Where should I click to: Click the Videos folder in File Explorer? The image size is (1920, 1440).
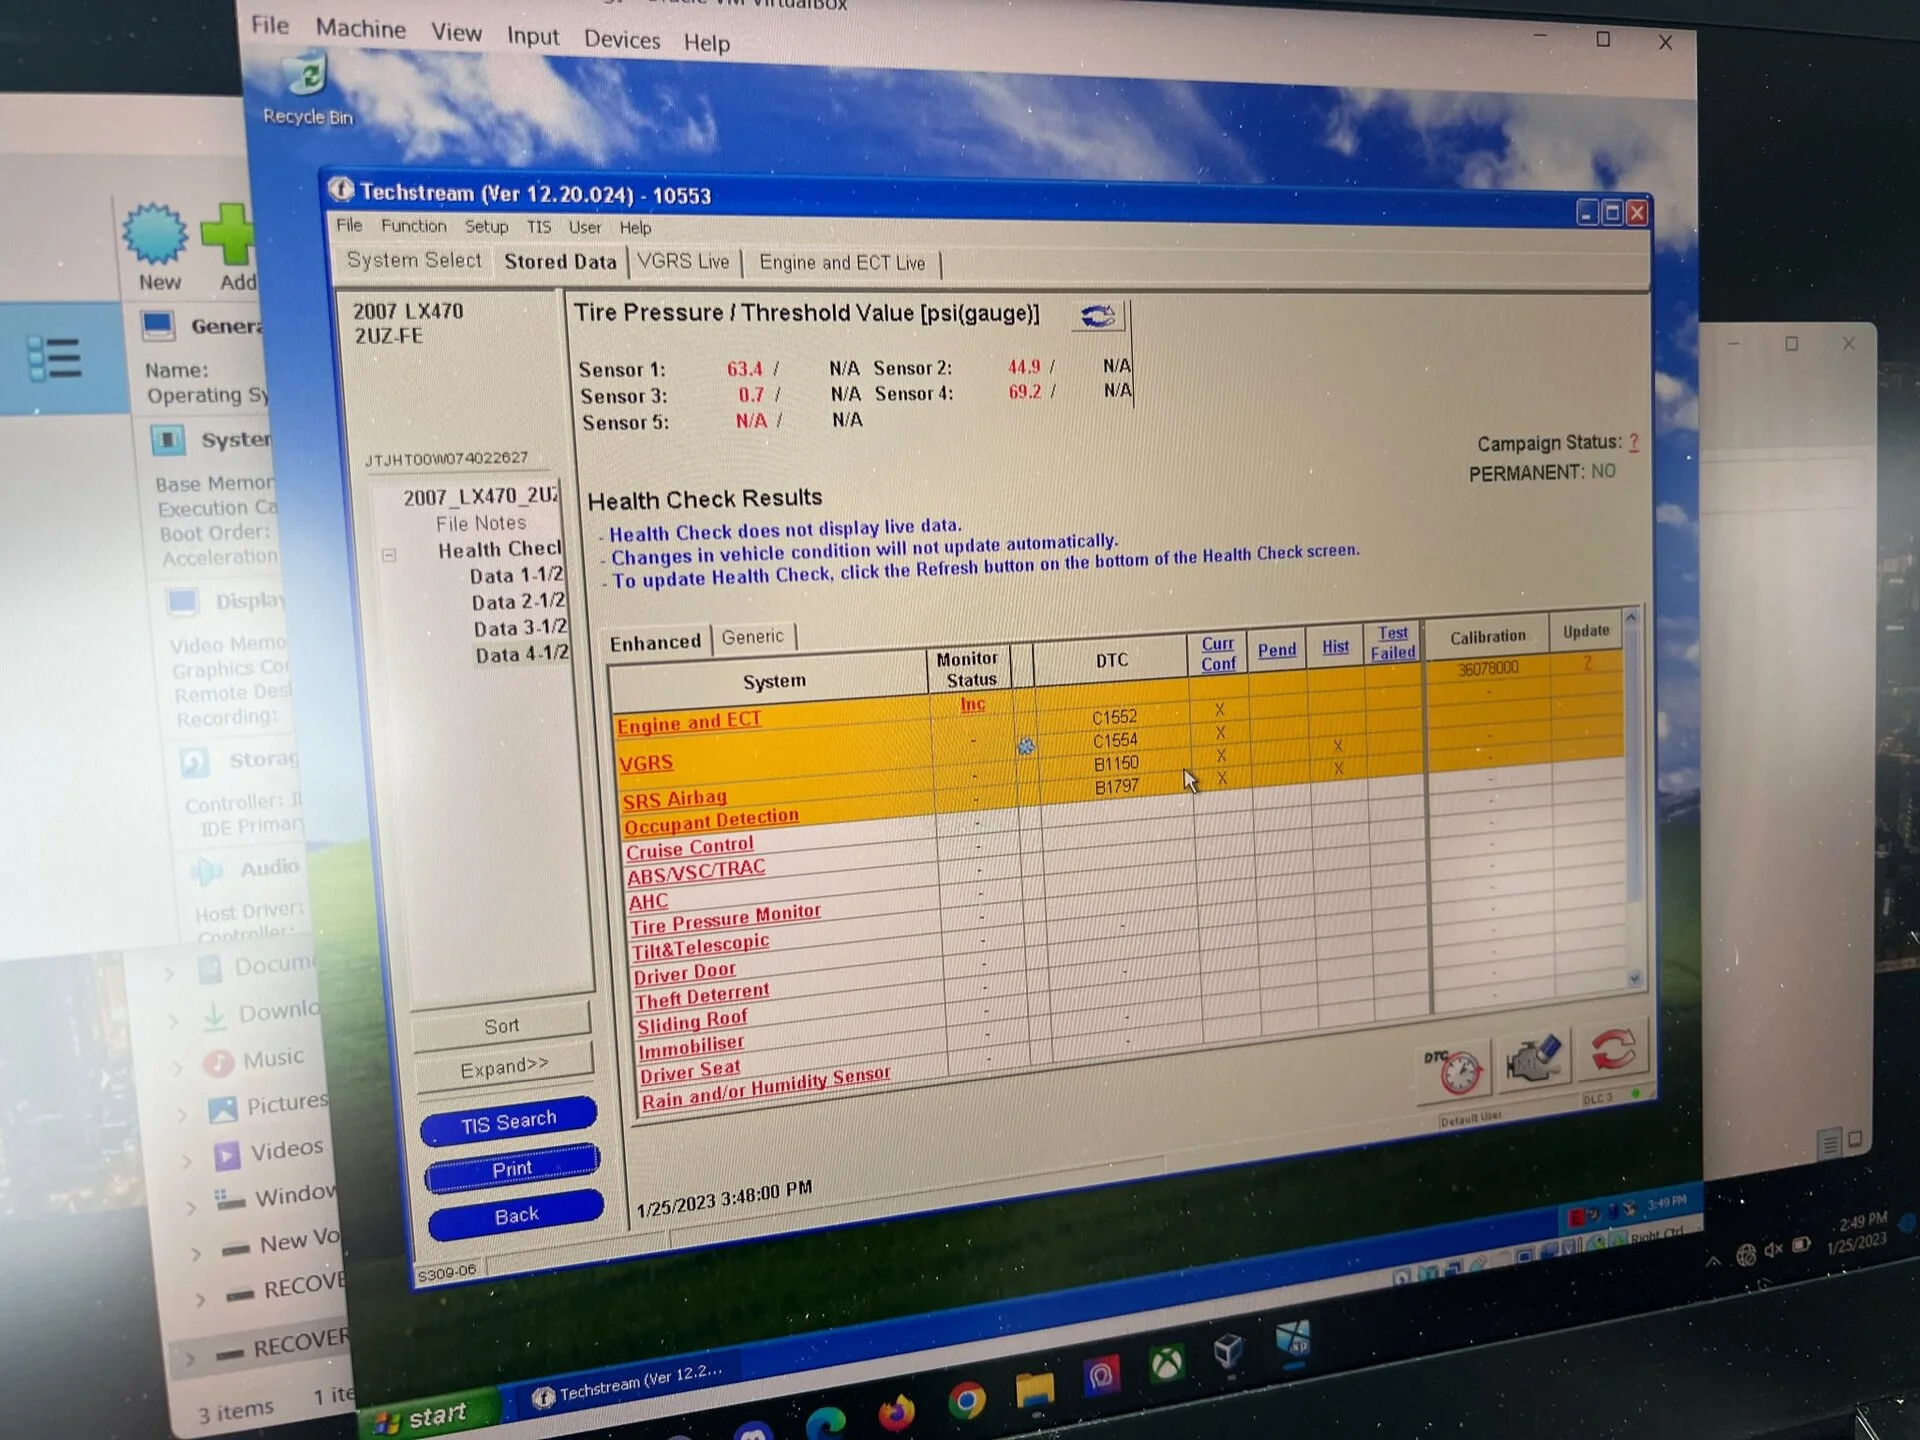268,1151
